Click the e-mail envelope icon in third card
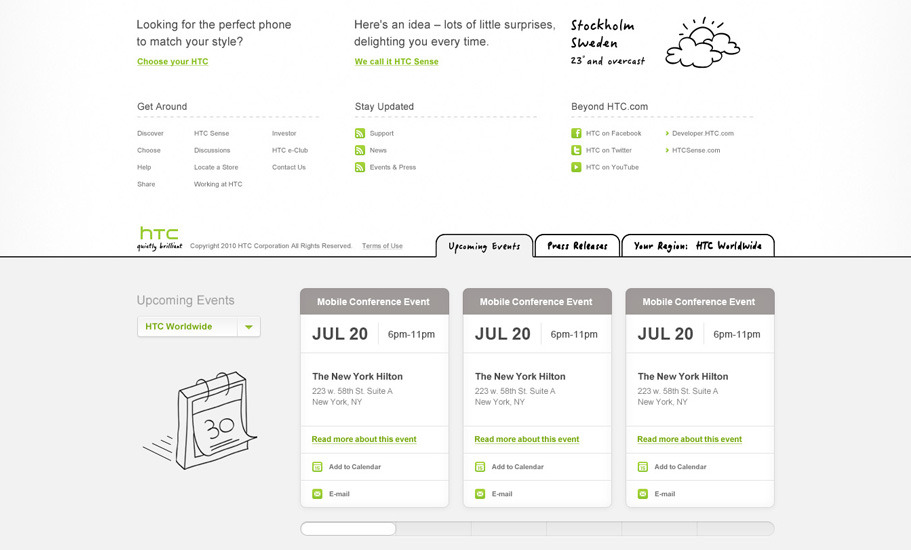 pos(643,494)
